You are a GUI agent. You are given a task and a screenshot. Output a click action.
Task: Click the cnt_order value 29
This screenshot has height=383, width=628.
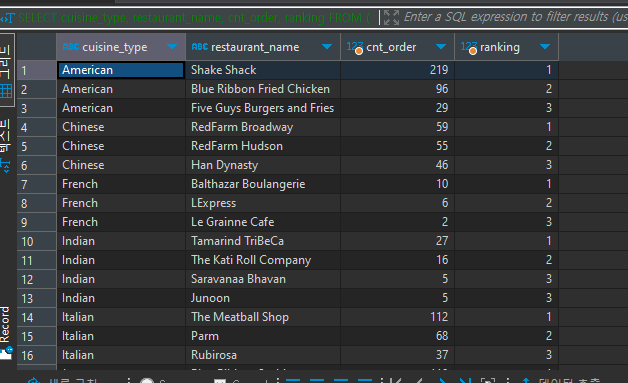coord(397,108)
